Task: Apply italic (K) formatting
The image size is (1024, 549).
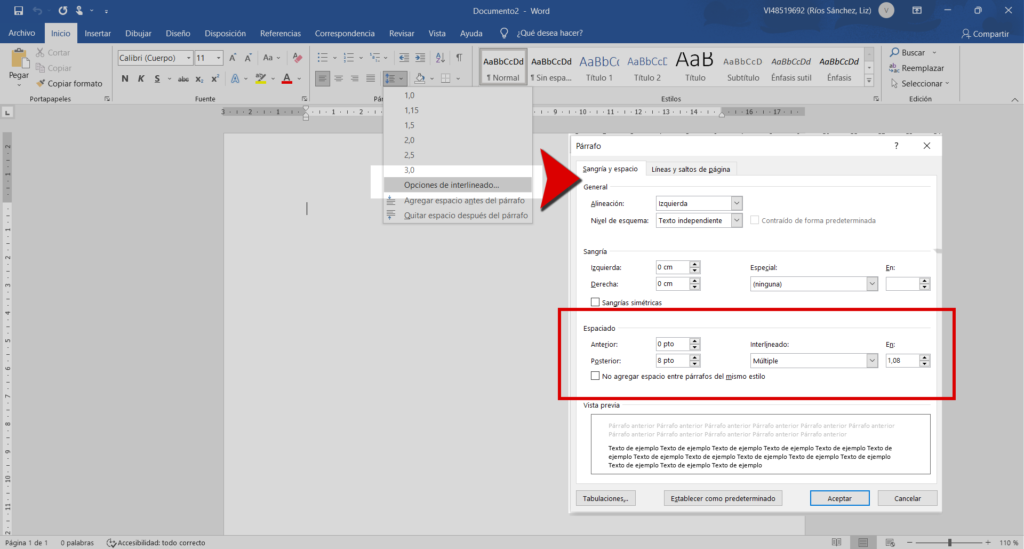Action: click(x=141, y=78)
